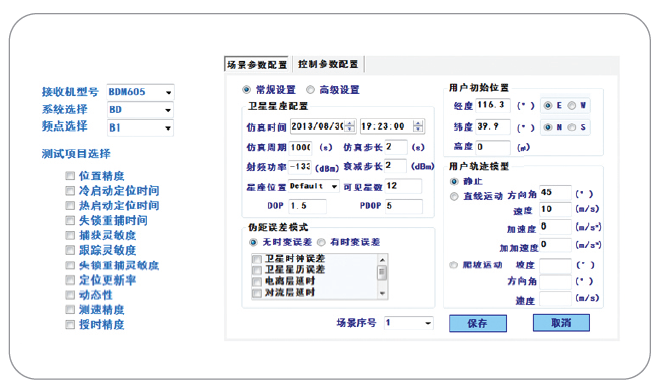The width and height of the screenshot is (663, 389).
Task: Click the error list scrollbar up arrow
Action: coord(382,260)
